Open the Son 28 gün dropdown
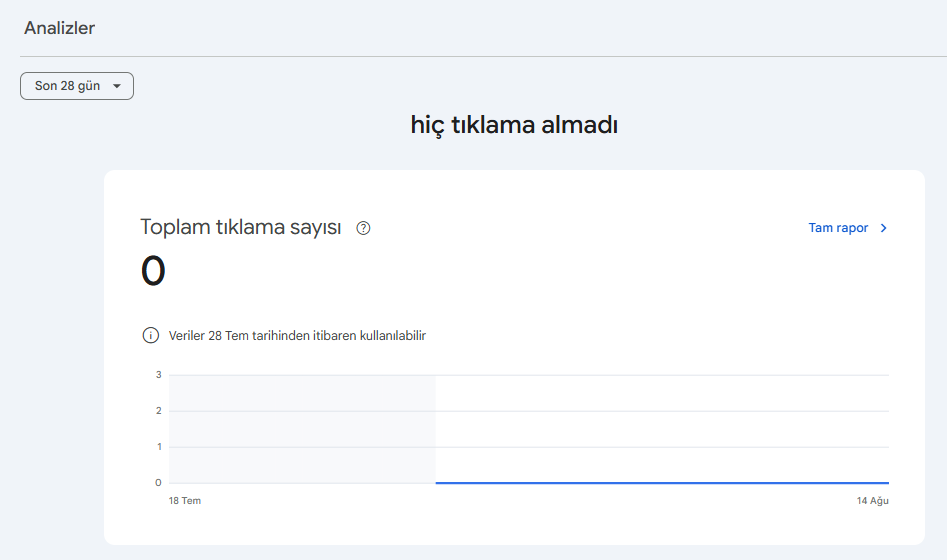Screen dimensions: 947x560 [77, 86]
